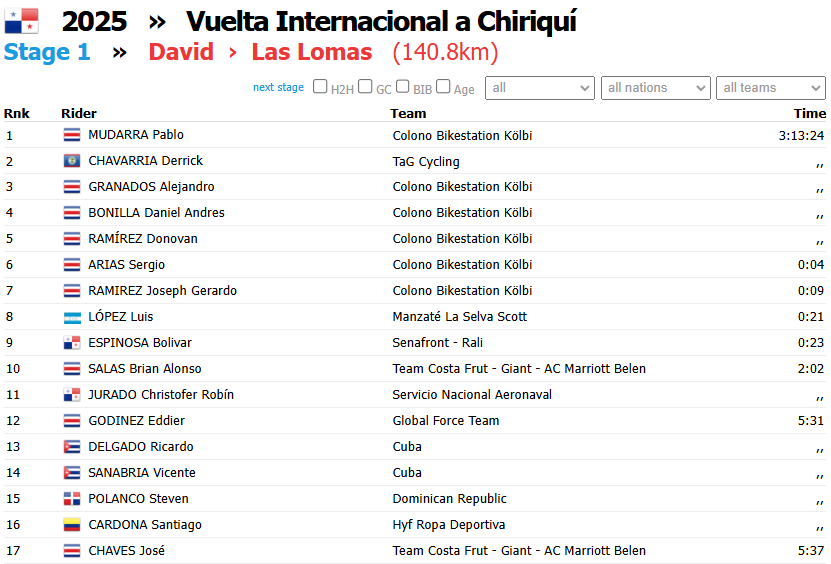Viewport: 831px width, 564px height.
Task: Open rider JURADO Christofer Robín
Action: (161, 394)
